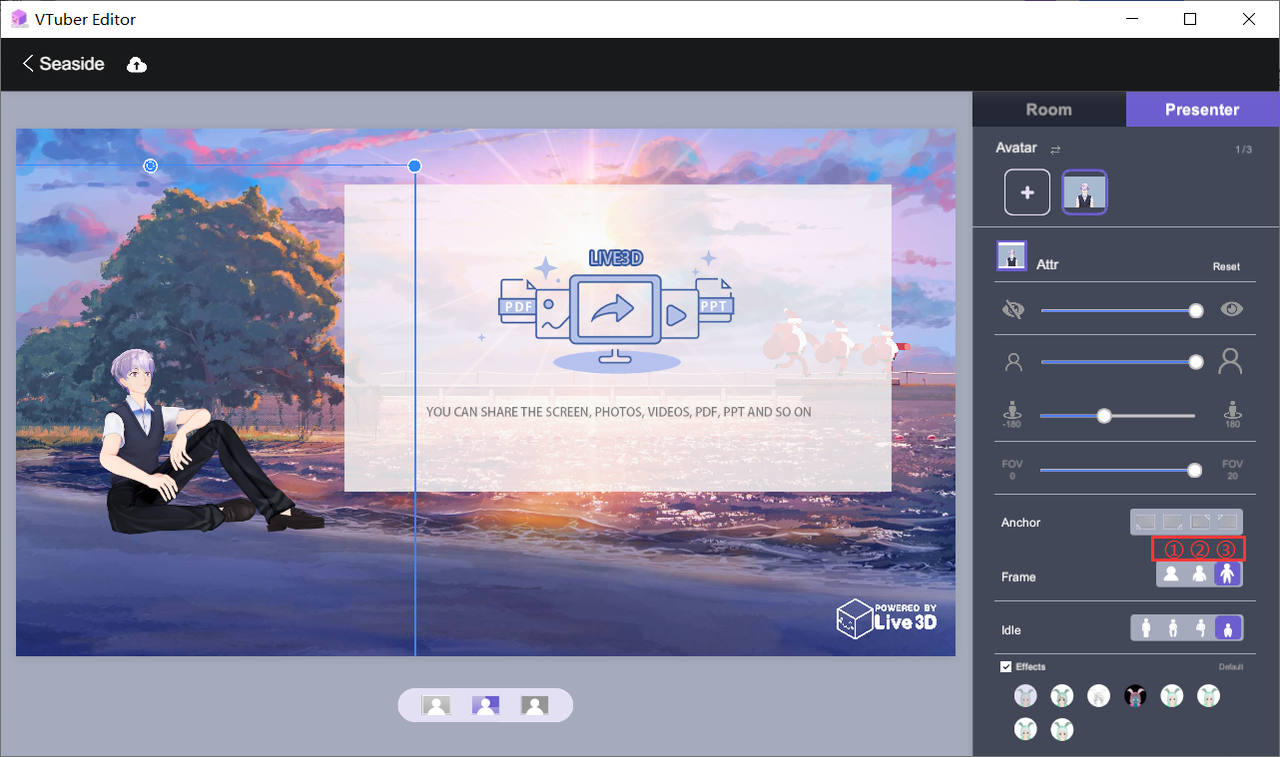Select the selected avatar thumbnail
This screenshot has width=1280, height=757.
point(1084,192)
